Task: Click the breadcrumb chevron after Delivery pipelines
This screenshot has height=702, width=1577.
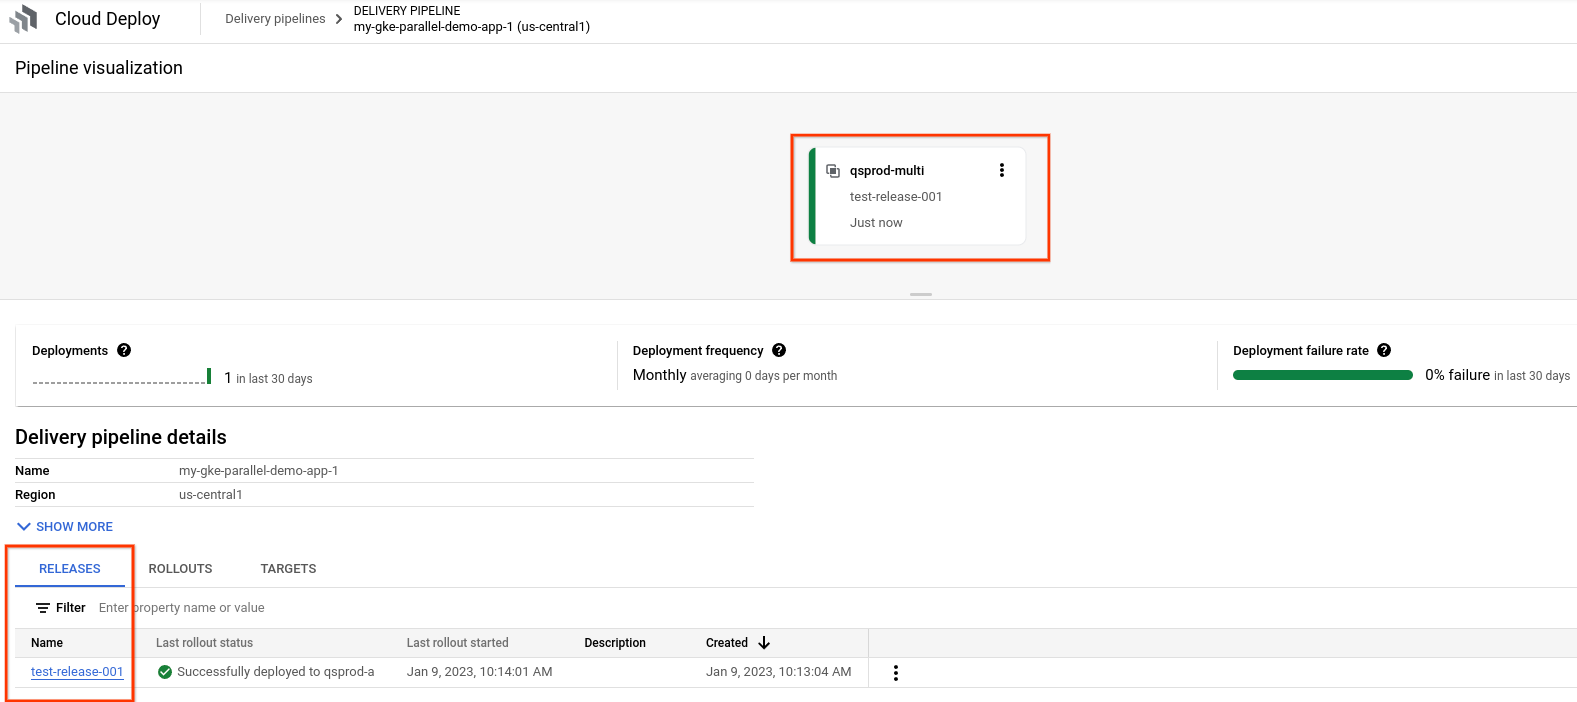Action: coord(339,19)
